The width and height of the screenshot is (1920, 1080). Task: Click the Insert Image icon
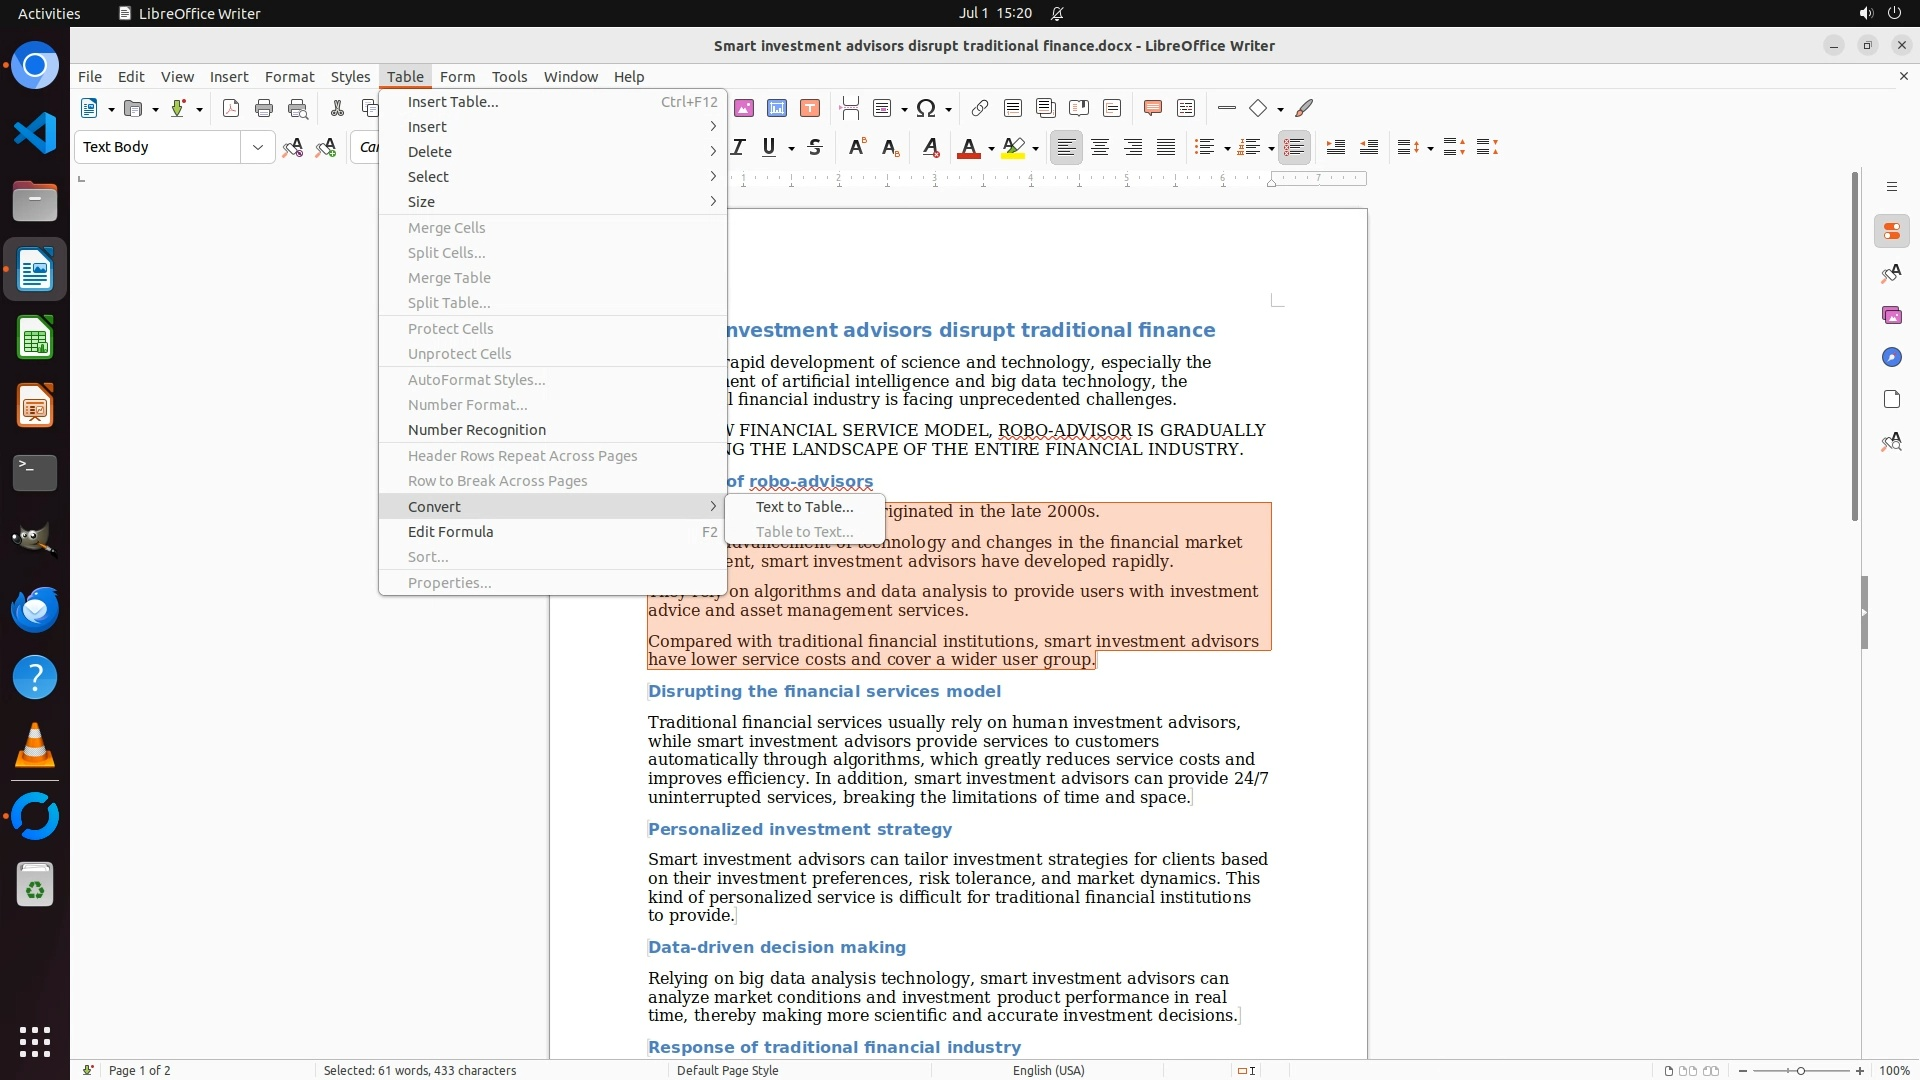tap(743, 108)
